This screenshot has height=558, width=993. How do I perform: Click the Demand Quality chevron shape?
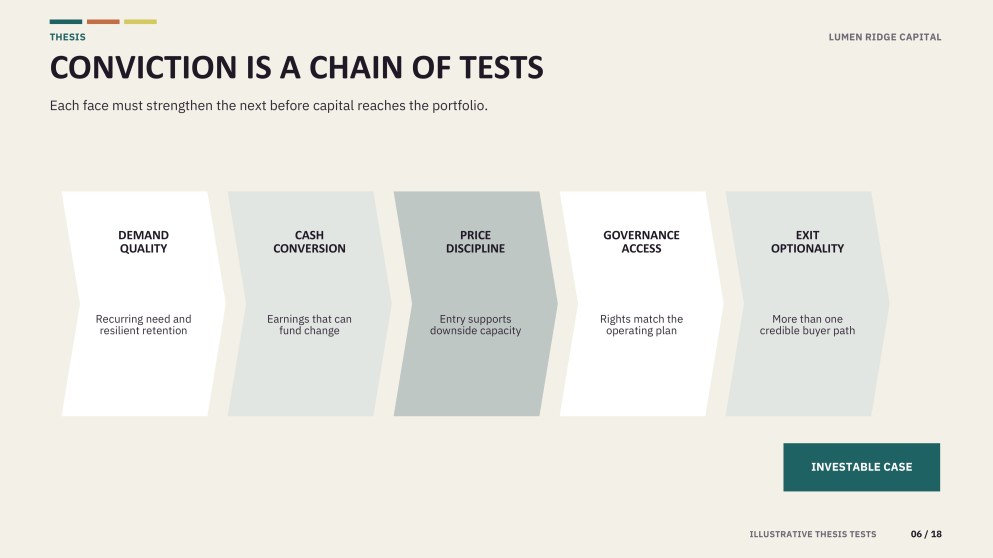tap(144, 303)
